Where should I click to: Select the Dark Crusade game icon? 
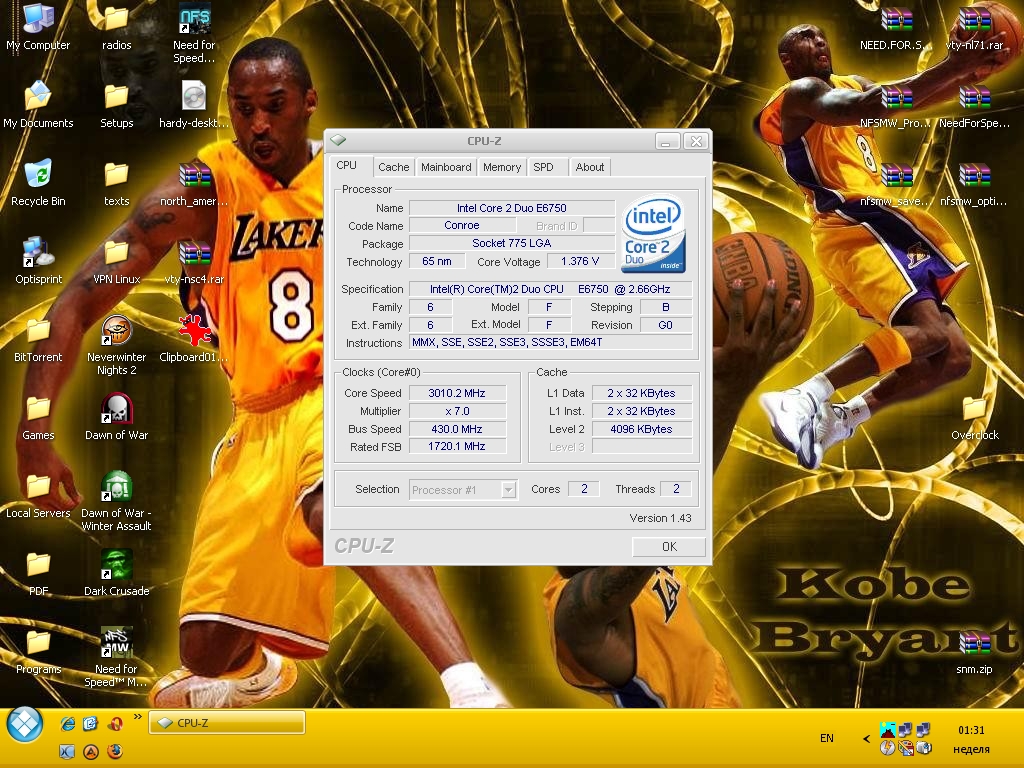tap(116, 565)
